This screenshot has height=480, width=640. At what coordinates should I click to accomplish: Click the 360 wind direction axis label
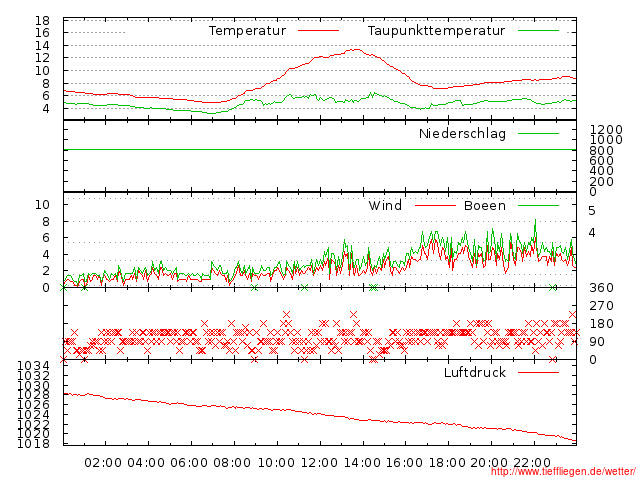coord(601,288)
